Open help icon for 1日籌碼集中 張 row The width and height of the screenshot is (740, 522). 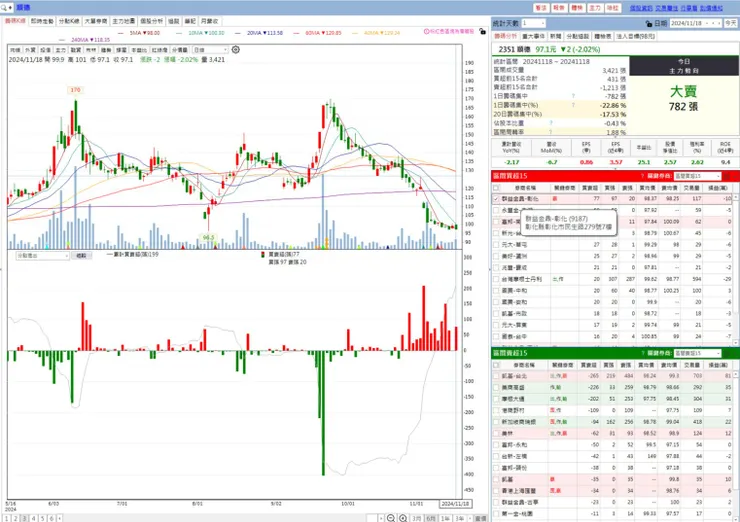[573, 96]
